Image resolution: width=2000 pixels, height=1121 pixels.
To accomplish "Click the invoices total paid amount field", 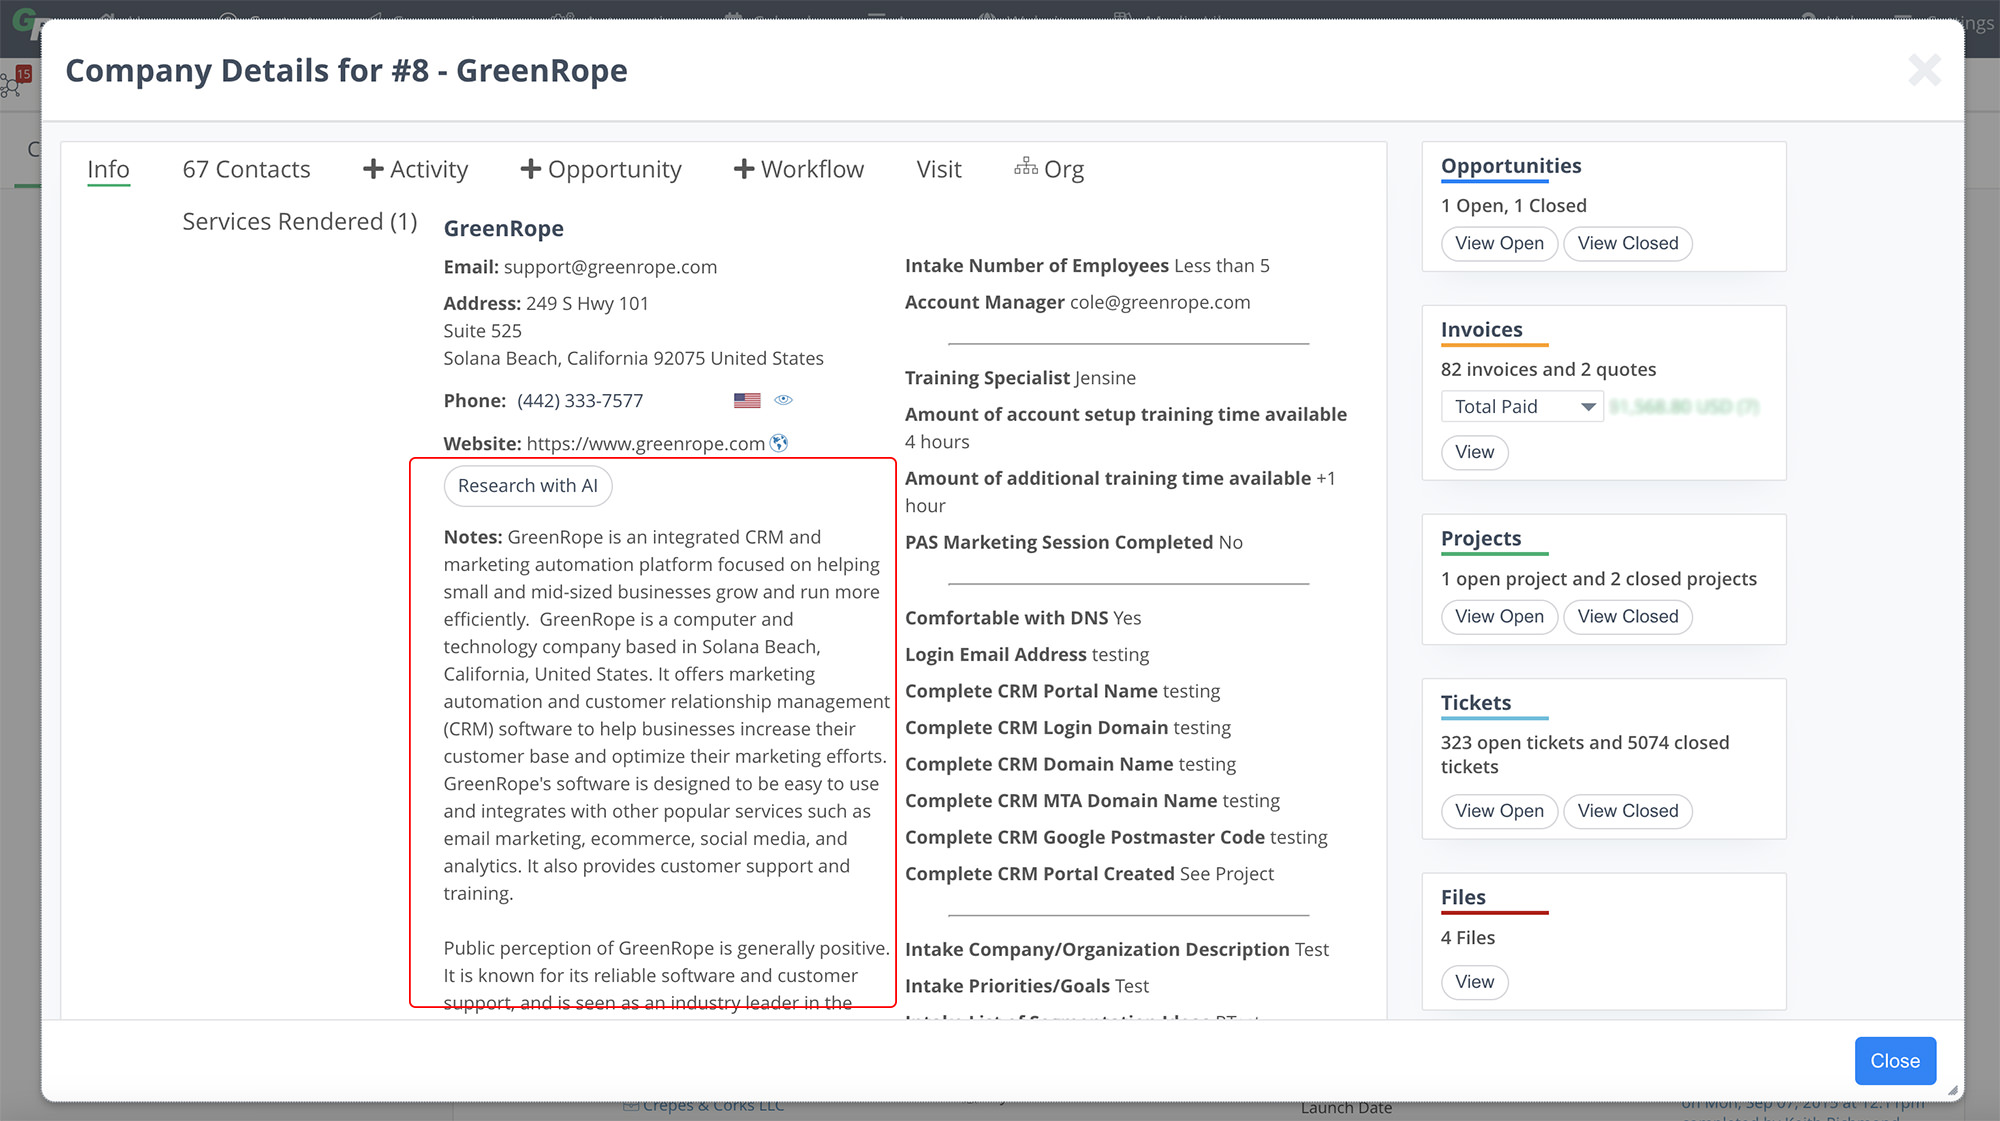I will 1683,407.
